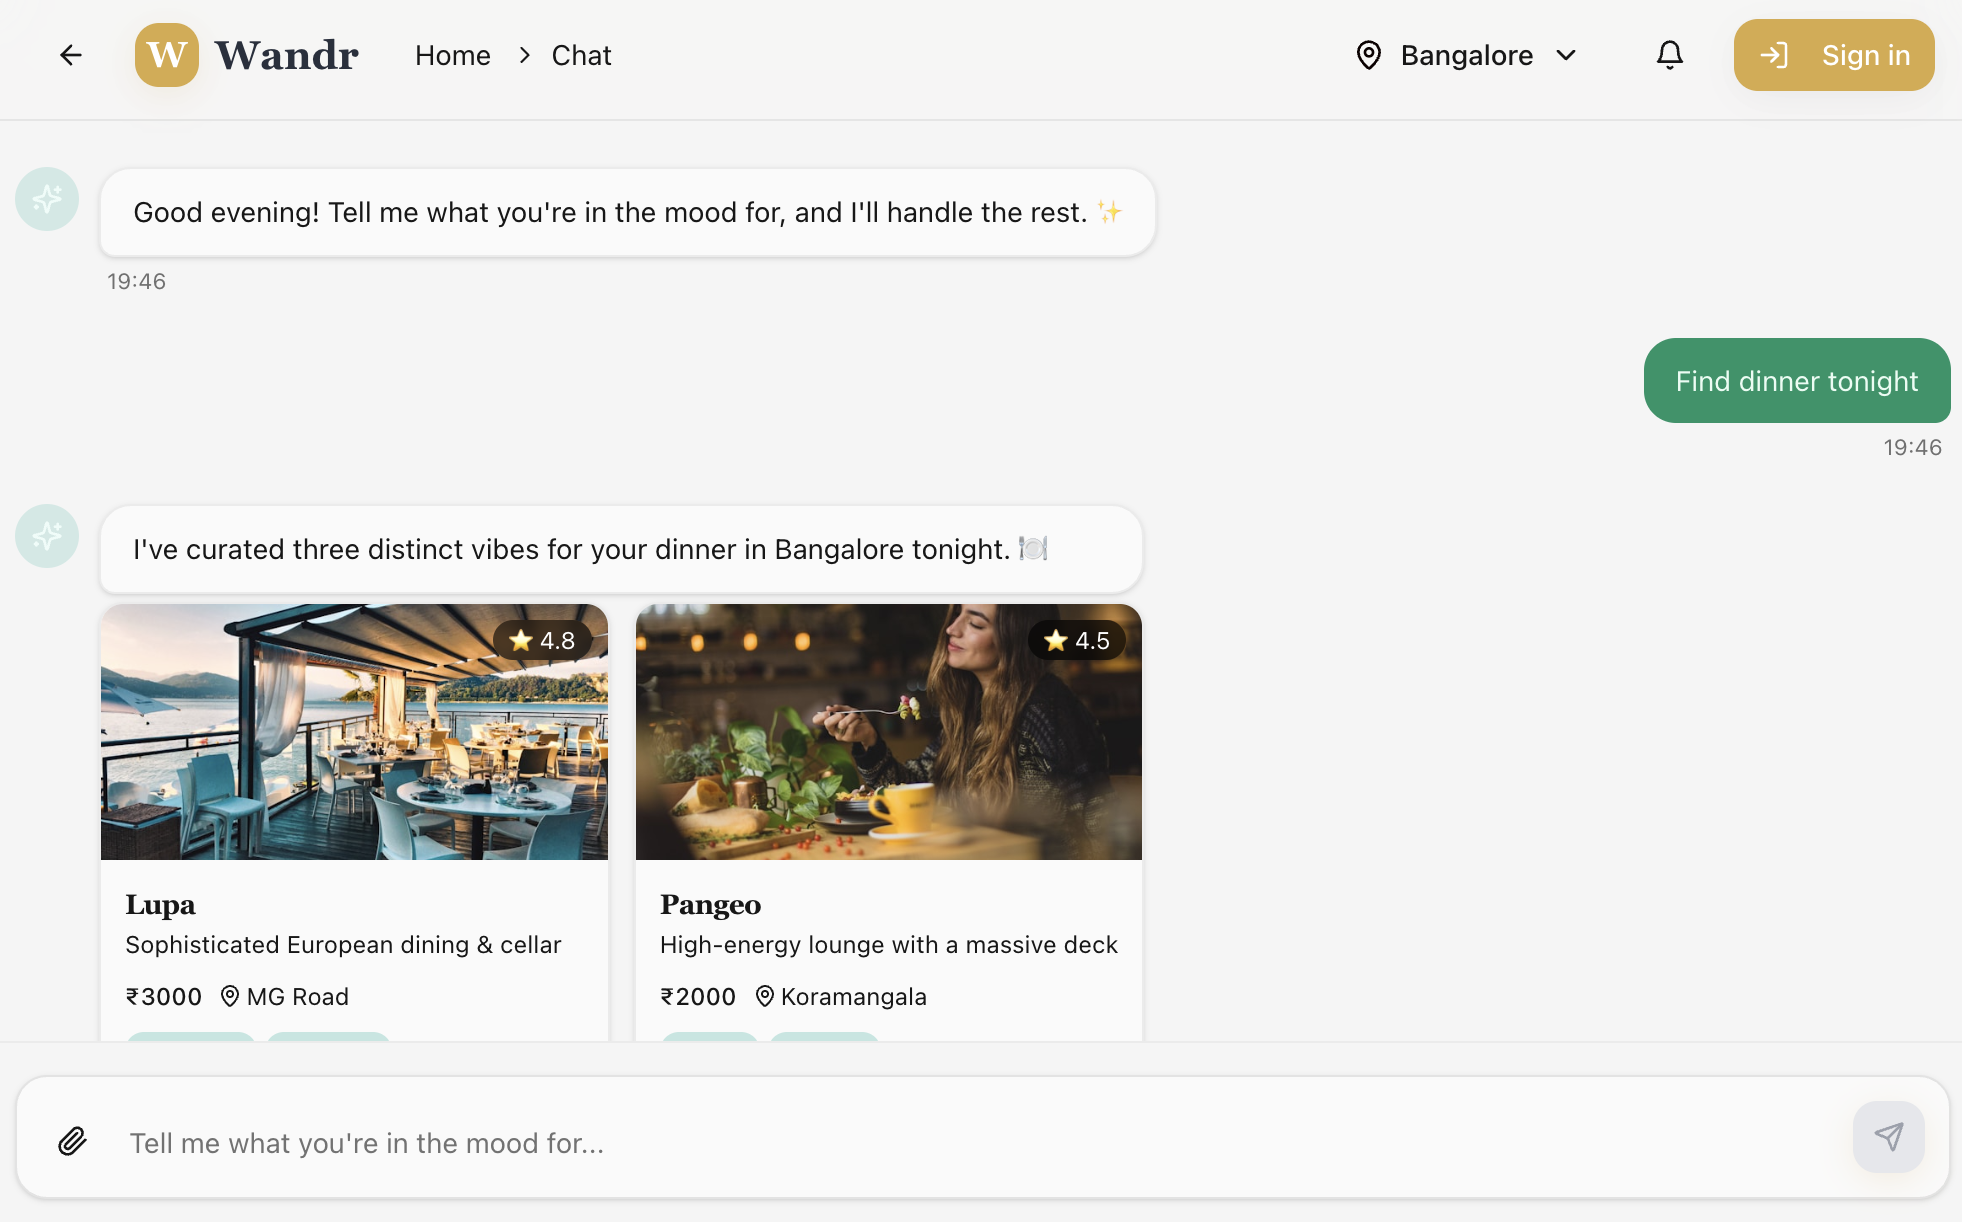Click the sparkle AI avatar beside the greeting
Screen dimensions: 1962x1222
pyautogui.click(x=46, y=199)
